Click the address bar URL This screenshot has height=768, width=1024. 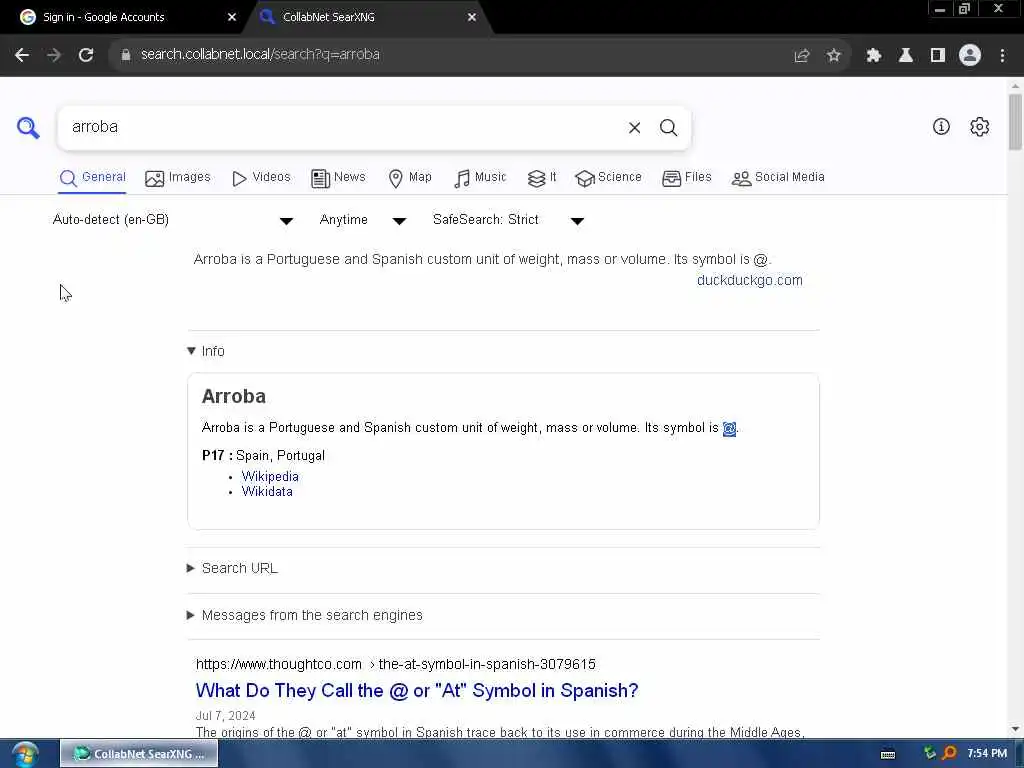click(260, 55)
